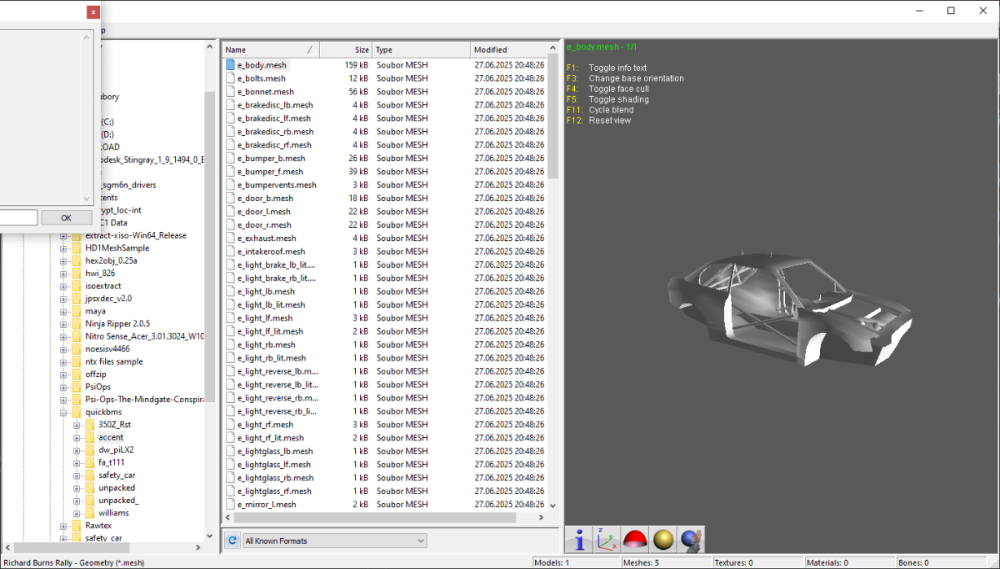
Task: Close the dialog with red X
Action: pos(93,13)
